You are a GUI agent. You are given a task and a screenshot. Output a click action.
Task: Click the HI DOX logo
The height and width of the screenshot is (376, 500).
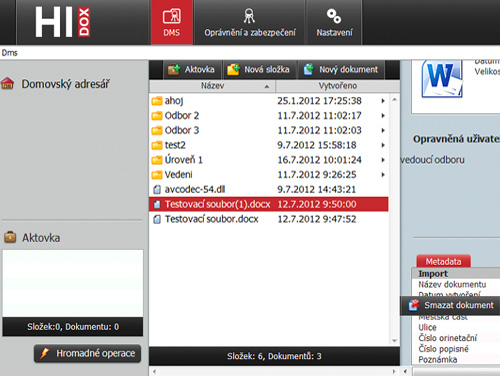(x=63, y=22)
